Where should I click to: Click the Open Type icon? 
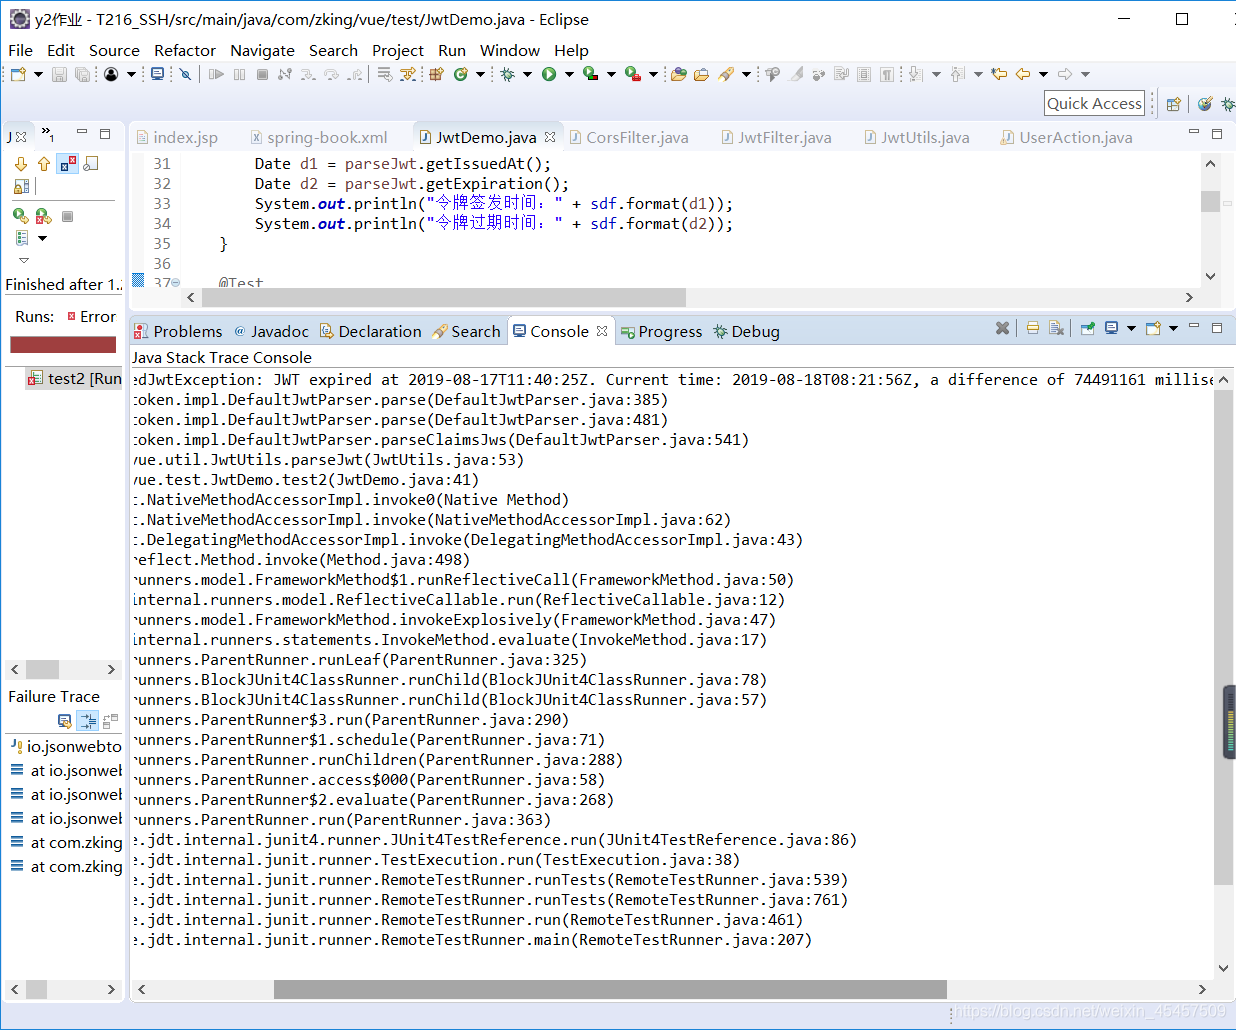[x=678, y=74]
